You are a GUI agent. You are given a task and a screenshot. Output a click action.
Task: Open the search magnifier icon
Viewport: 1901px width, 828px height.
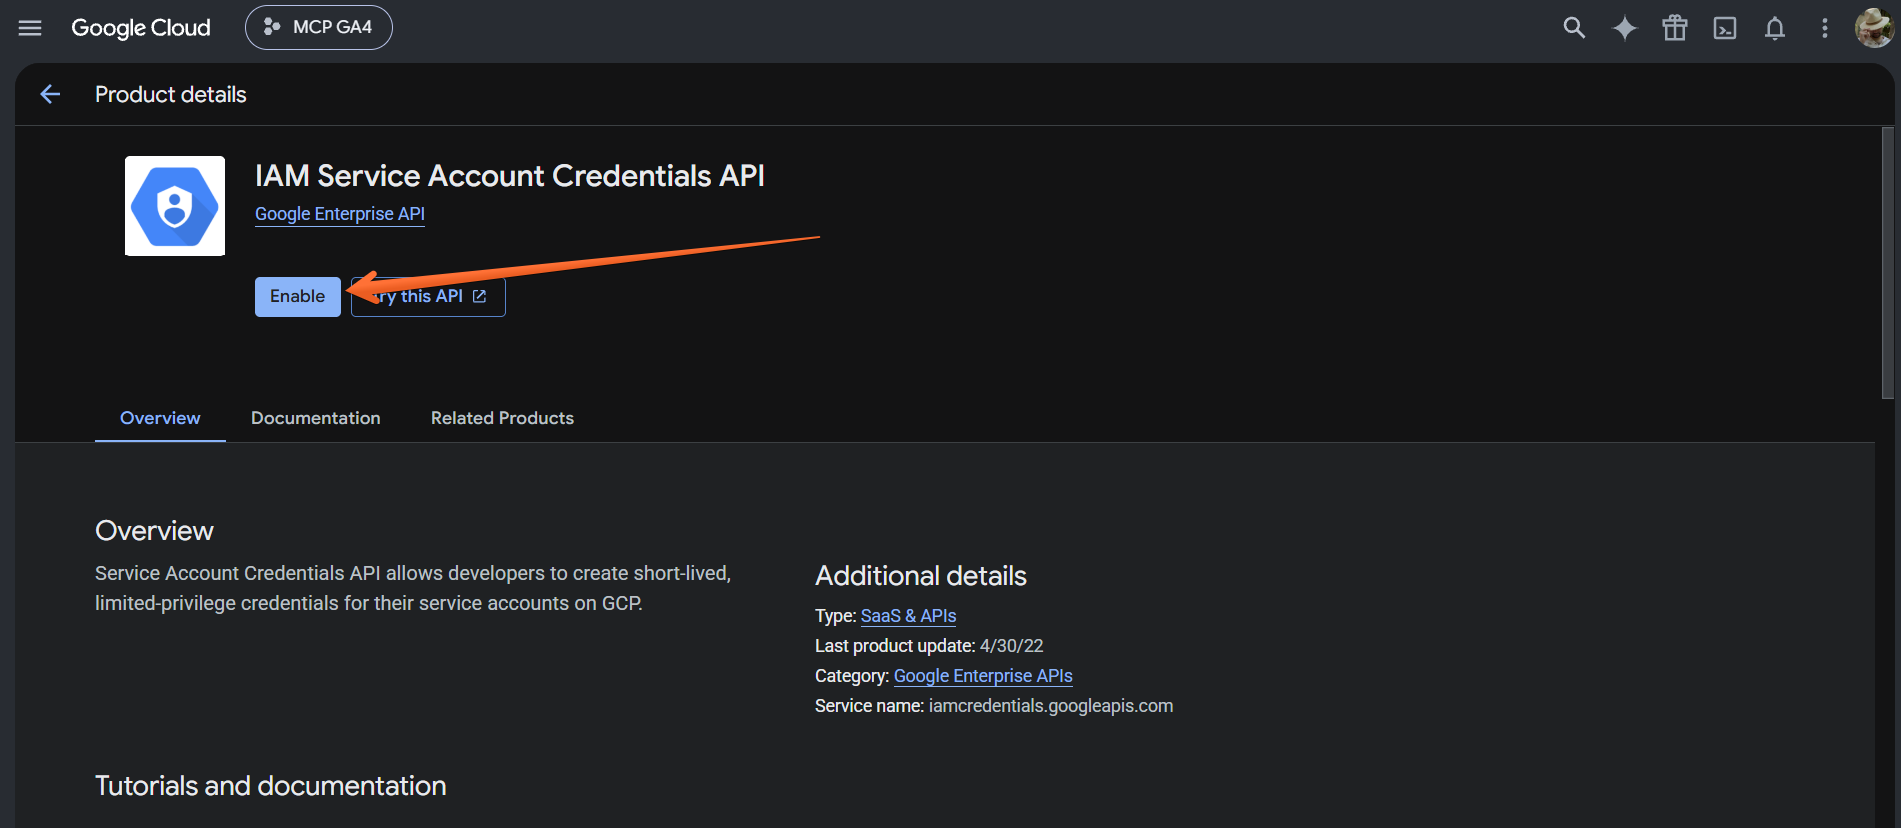tap(1574, 28)
